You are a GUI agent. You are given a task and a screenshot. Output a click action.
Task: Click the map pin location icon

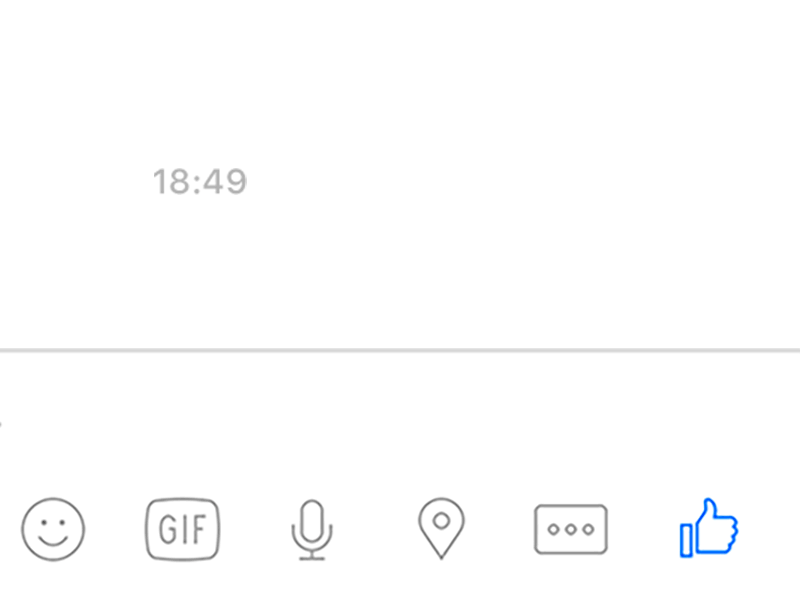[441, 529]
